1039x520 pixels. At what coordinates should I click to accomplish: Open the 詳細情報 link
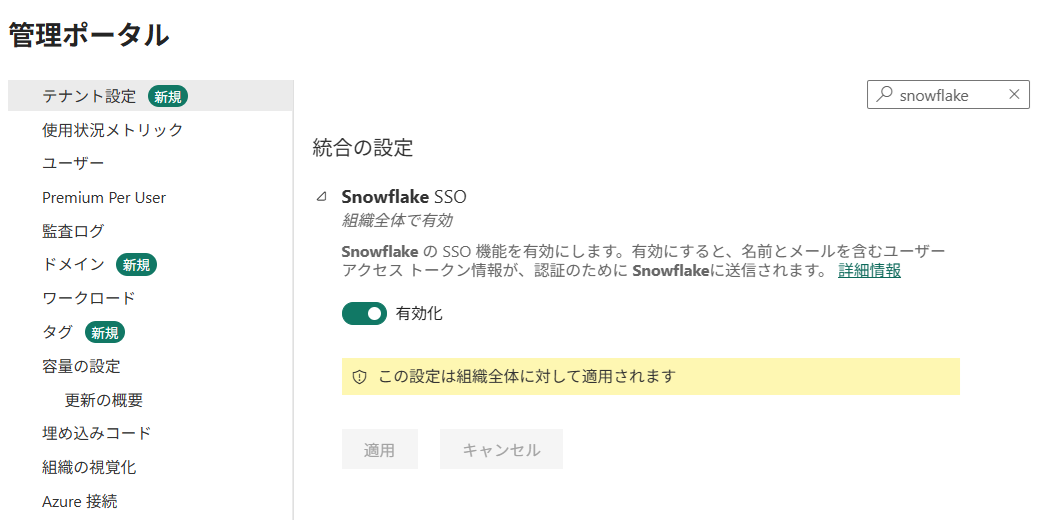tap(869, 270)
